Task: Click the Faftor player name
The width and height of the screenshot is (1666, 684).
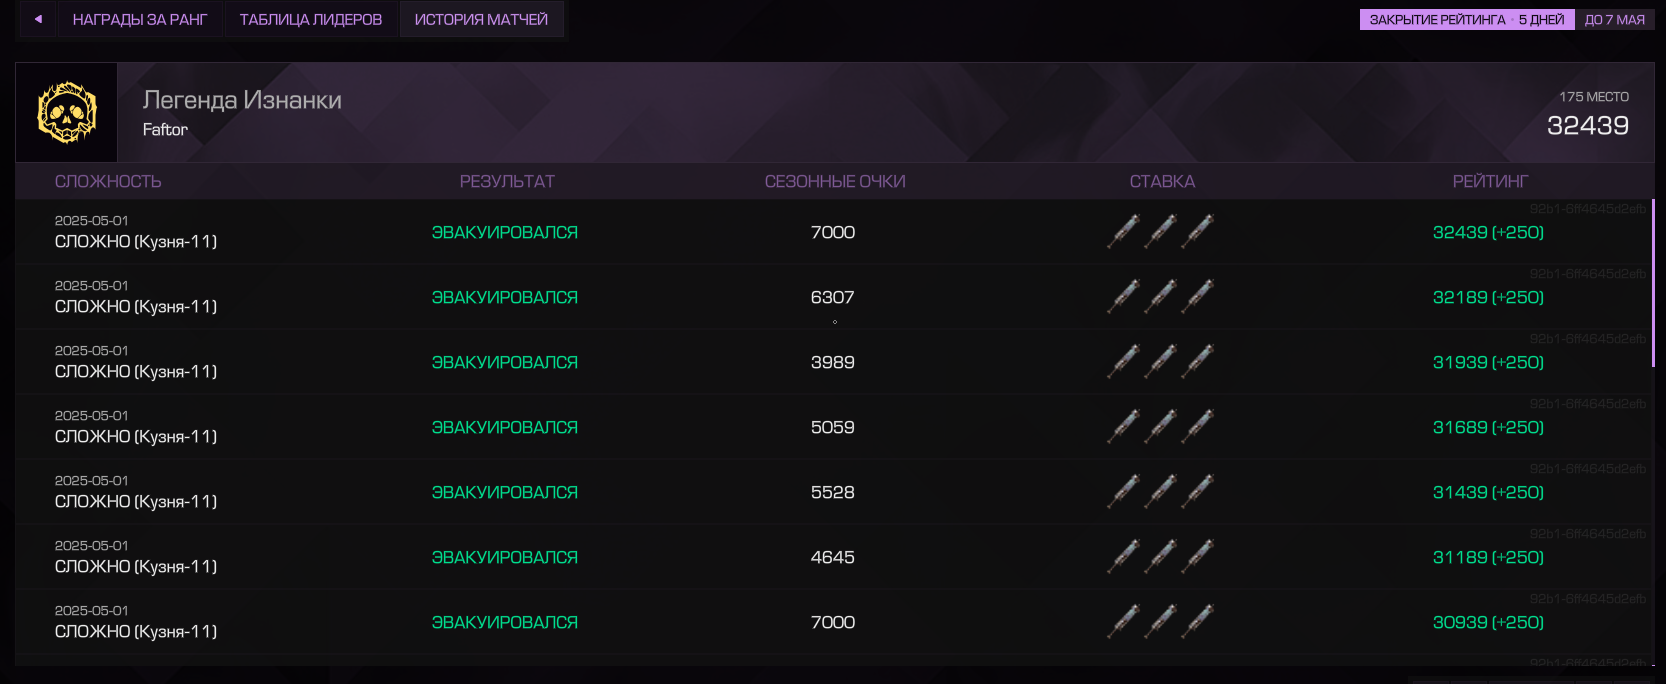Action: point(165,129)
